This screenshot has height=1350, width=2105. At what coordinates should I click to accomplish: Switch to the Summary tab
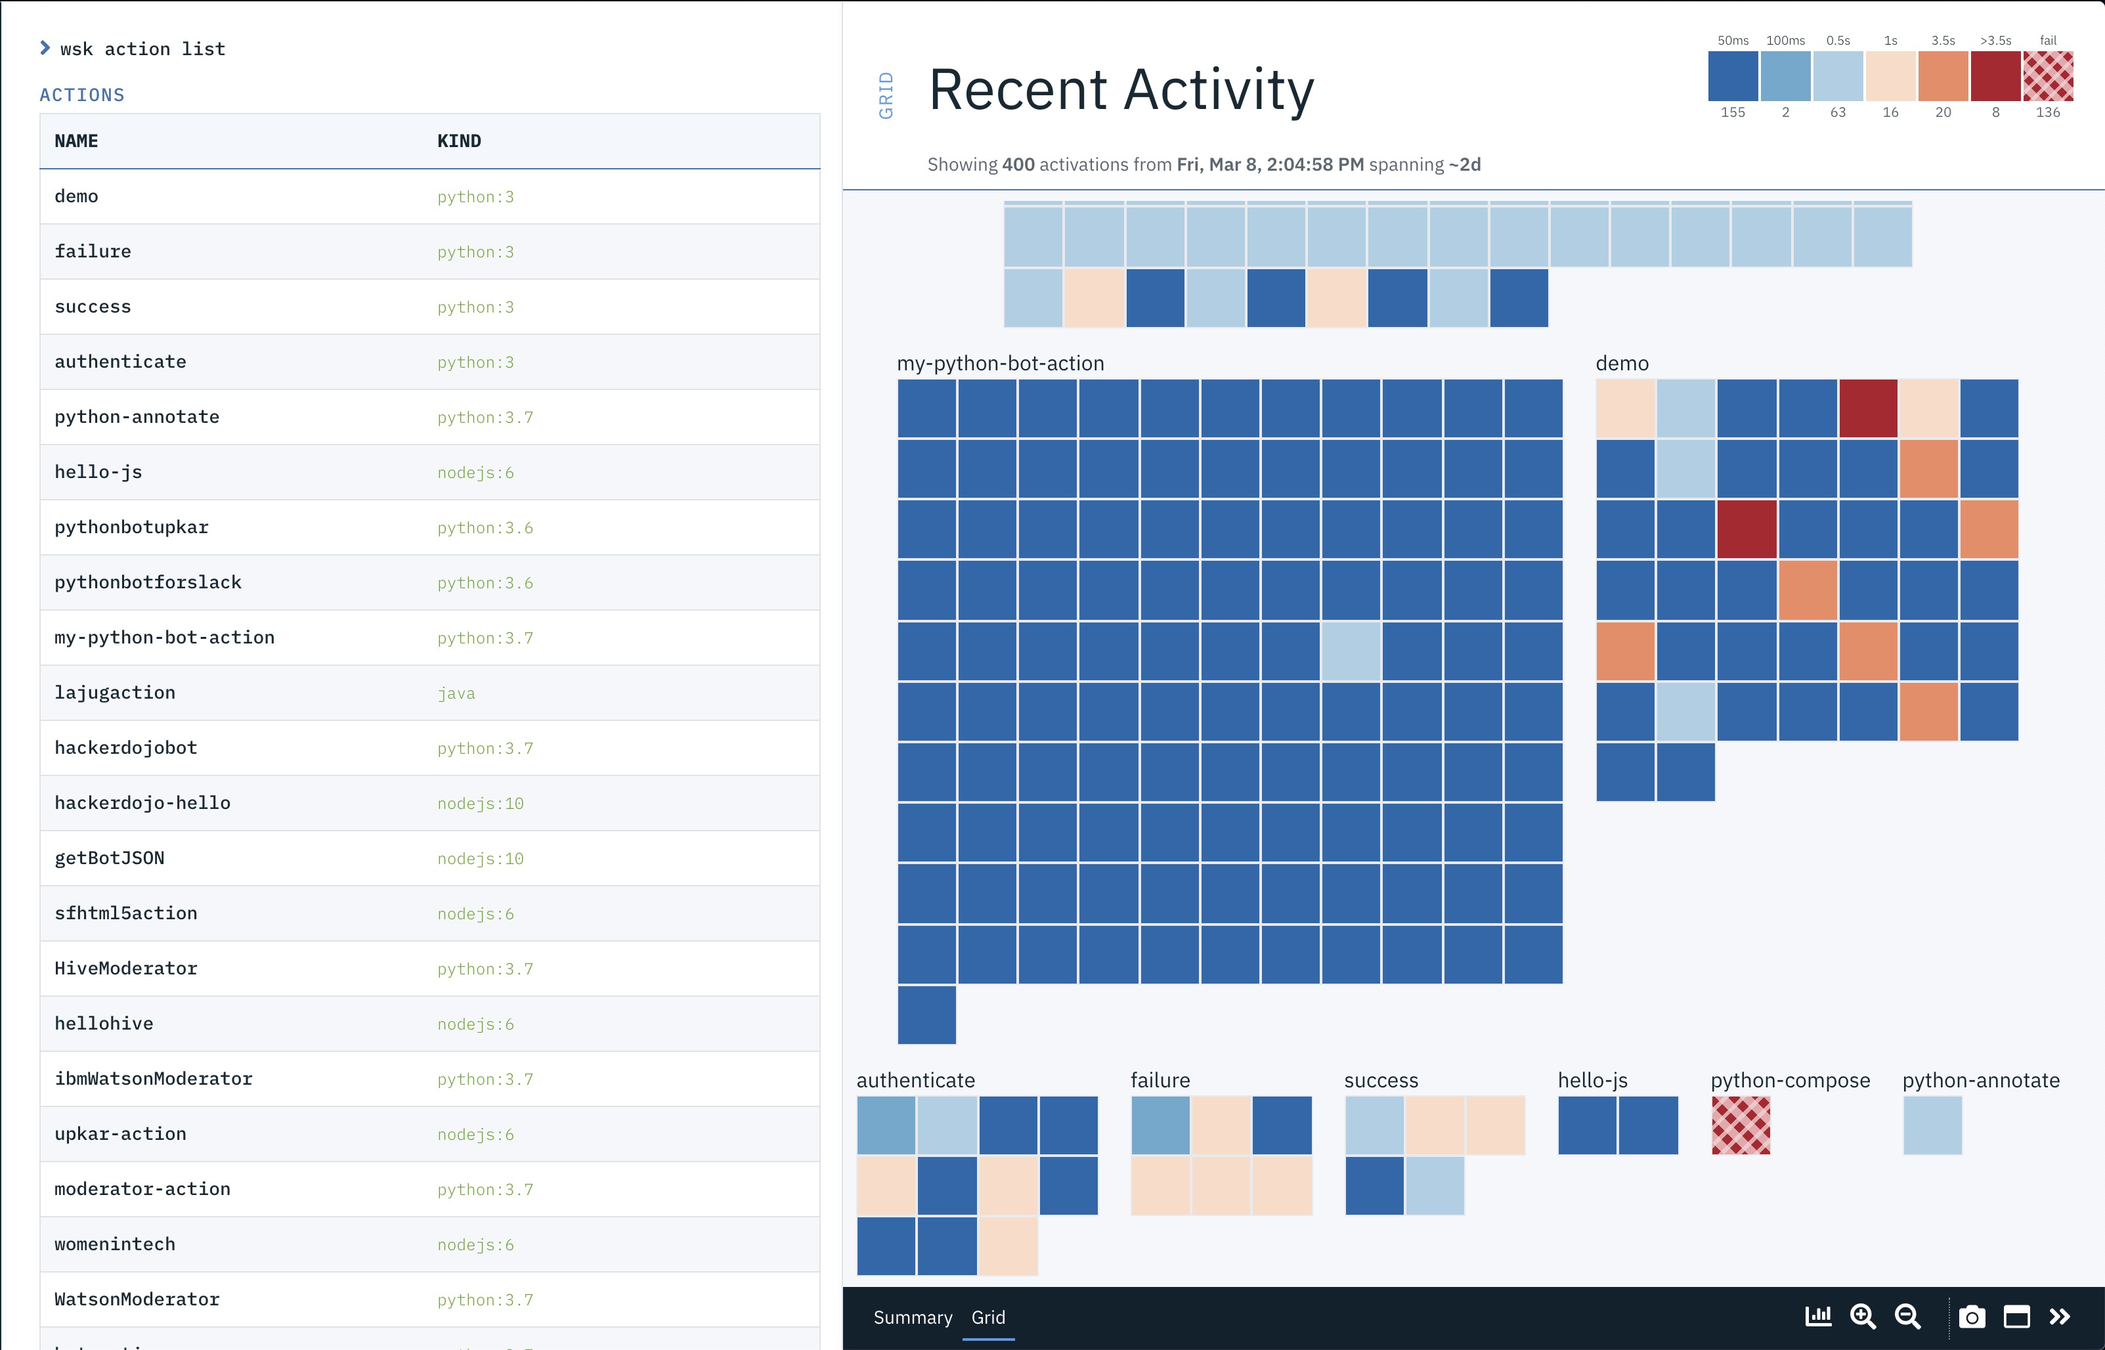912,1317
